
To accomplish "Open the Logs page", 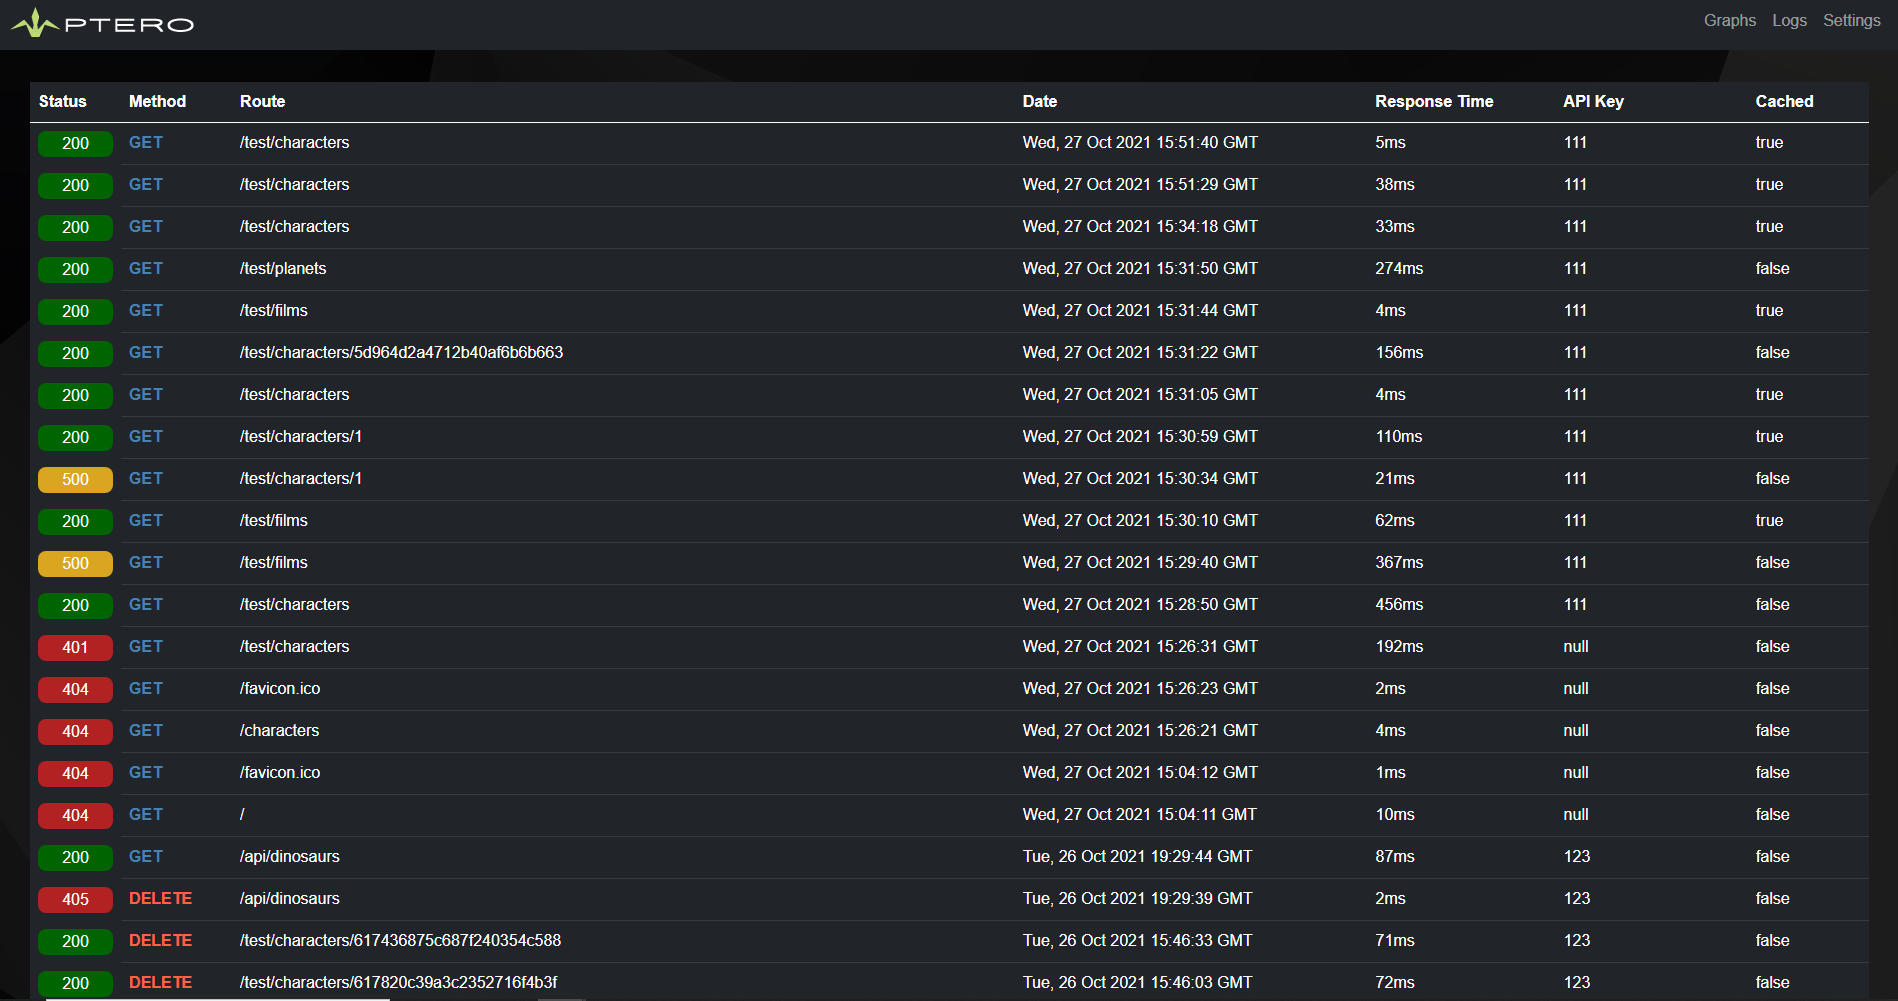I will pyautogui.click(x=1789, y=20).
